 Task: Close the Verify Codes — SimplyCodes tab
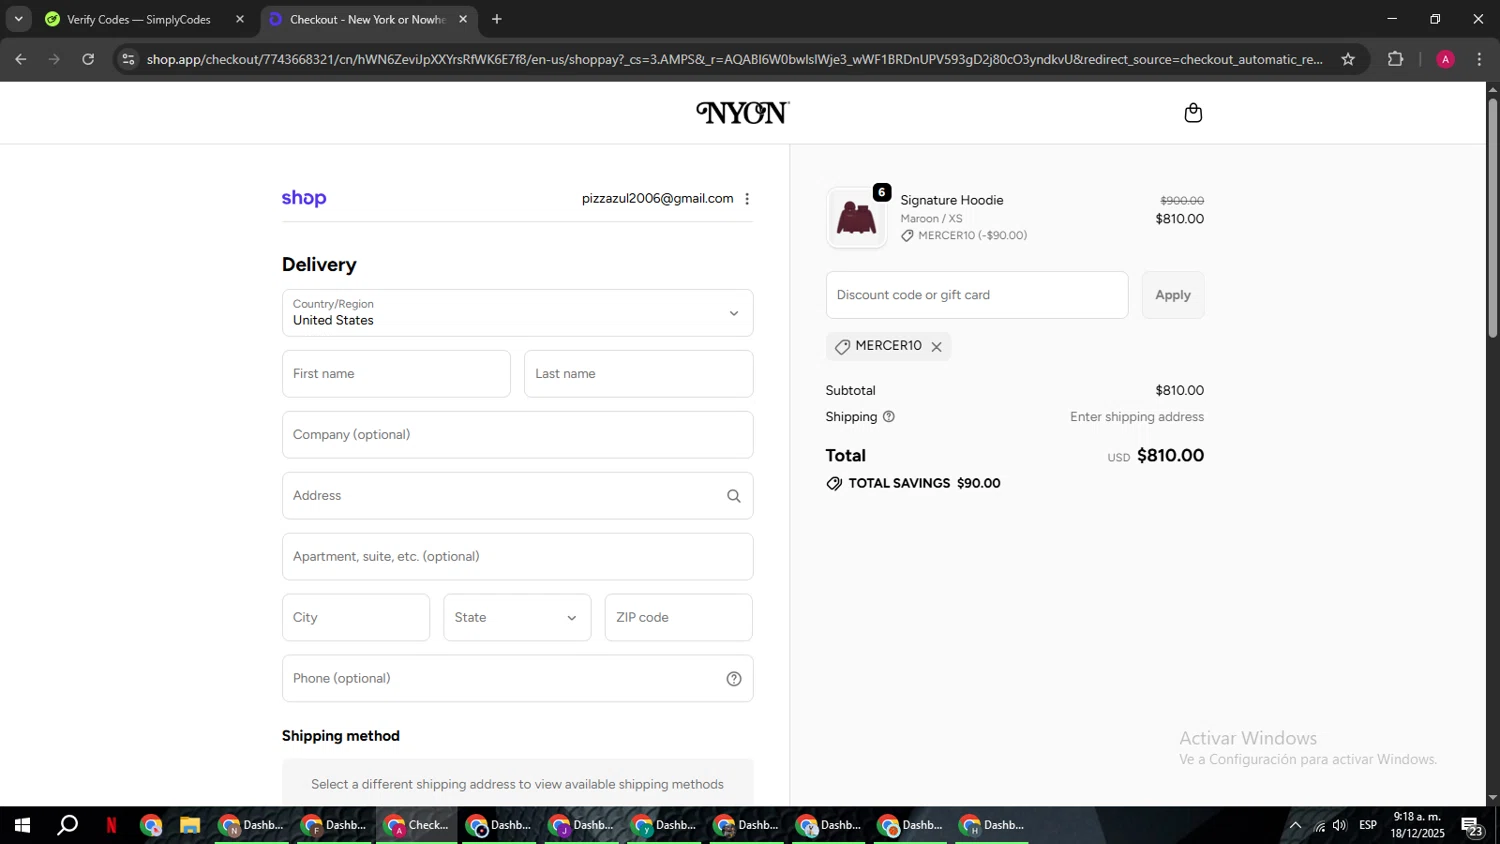click(239, 19)
